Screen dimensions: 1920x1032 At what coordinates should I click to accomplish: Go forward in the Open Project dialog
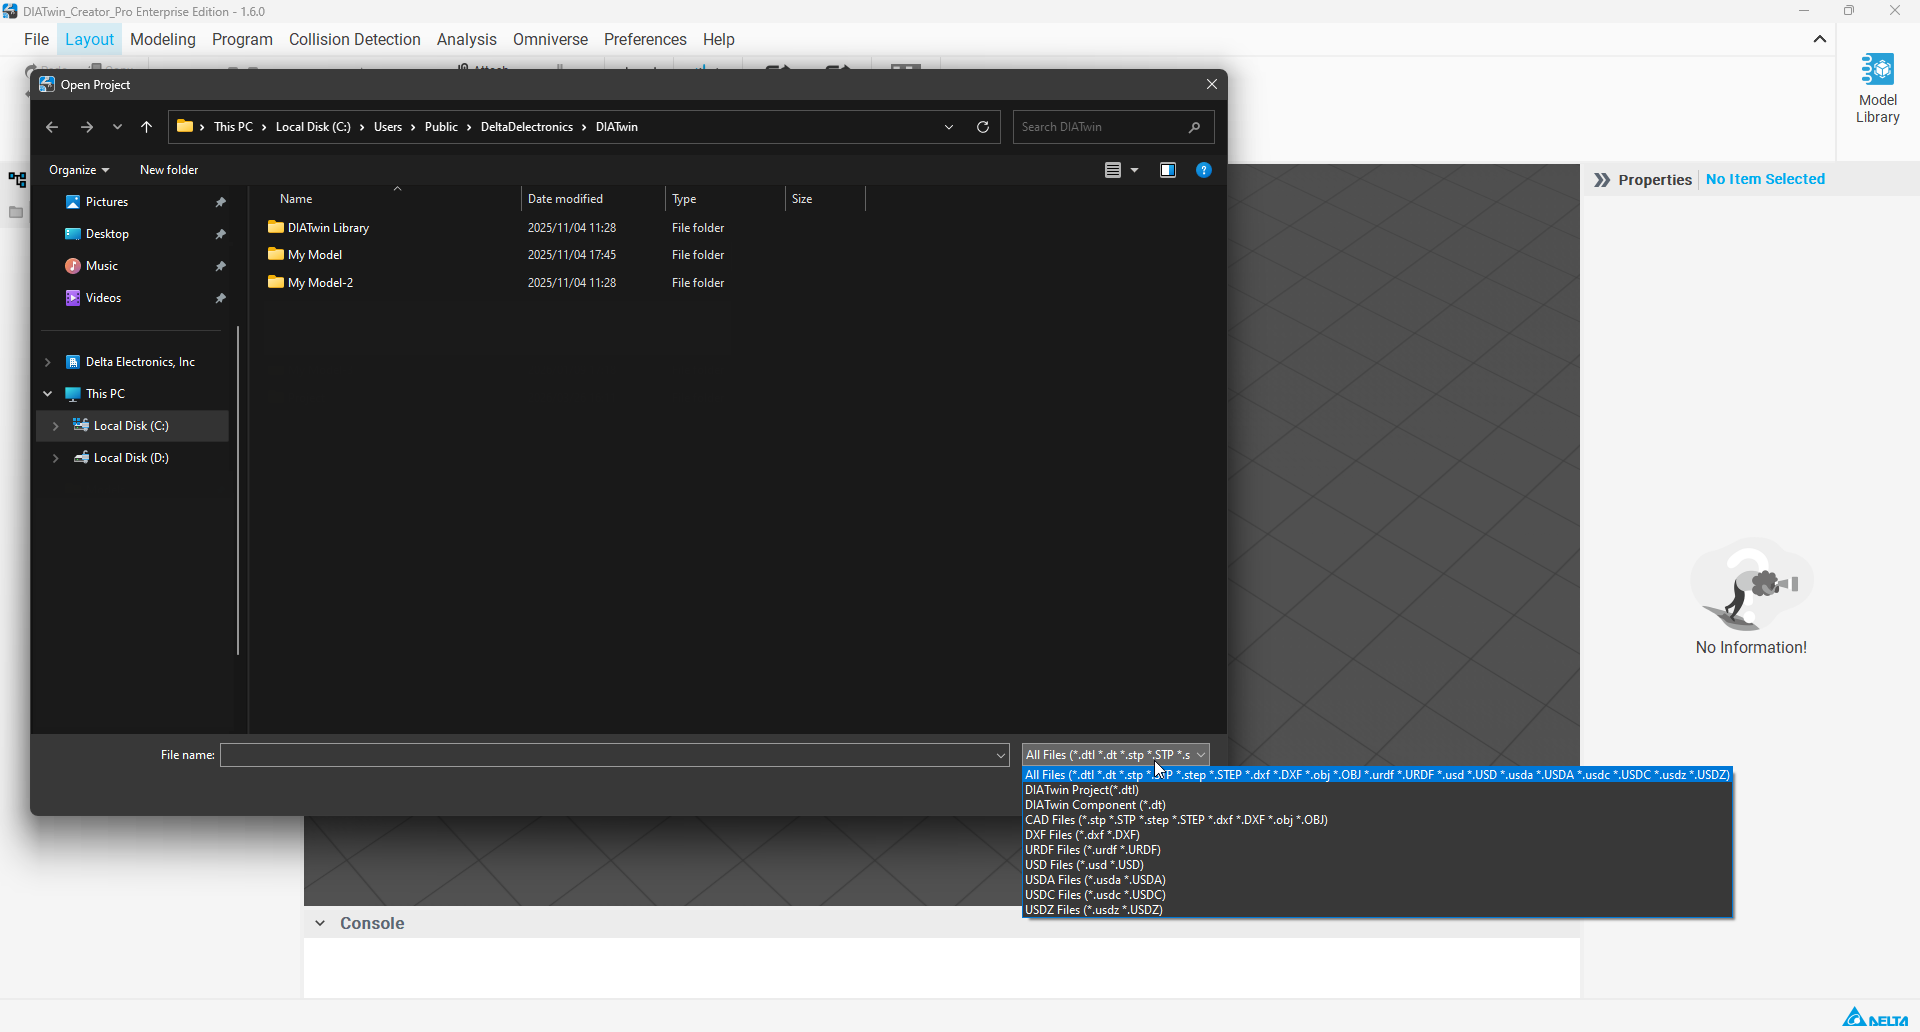(x=87, y=127)
